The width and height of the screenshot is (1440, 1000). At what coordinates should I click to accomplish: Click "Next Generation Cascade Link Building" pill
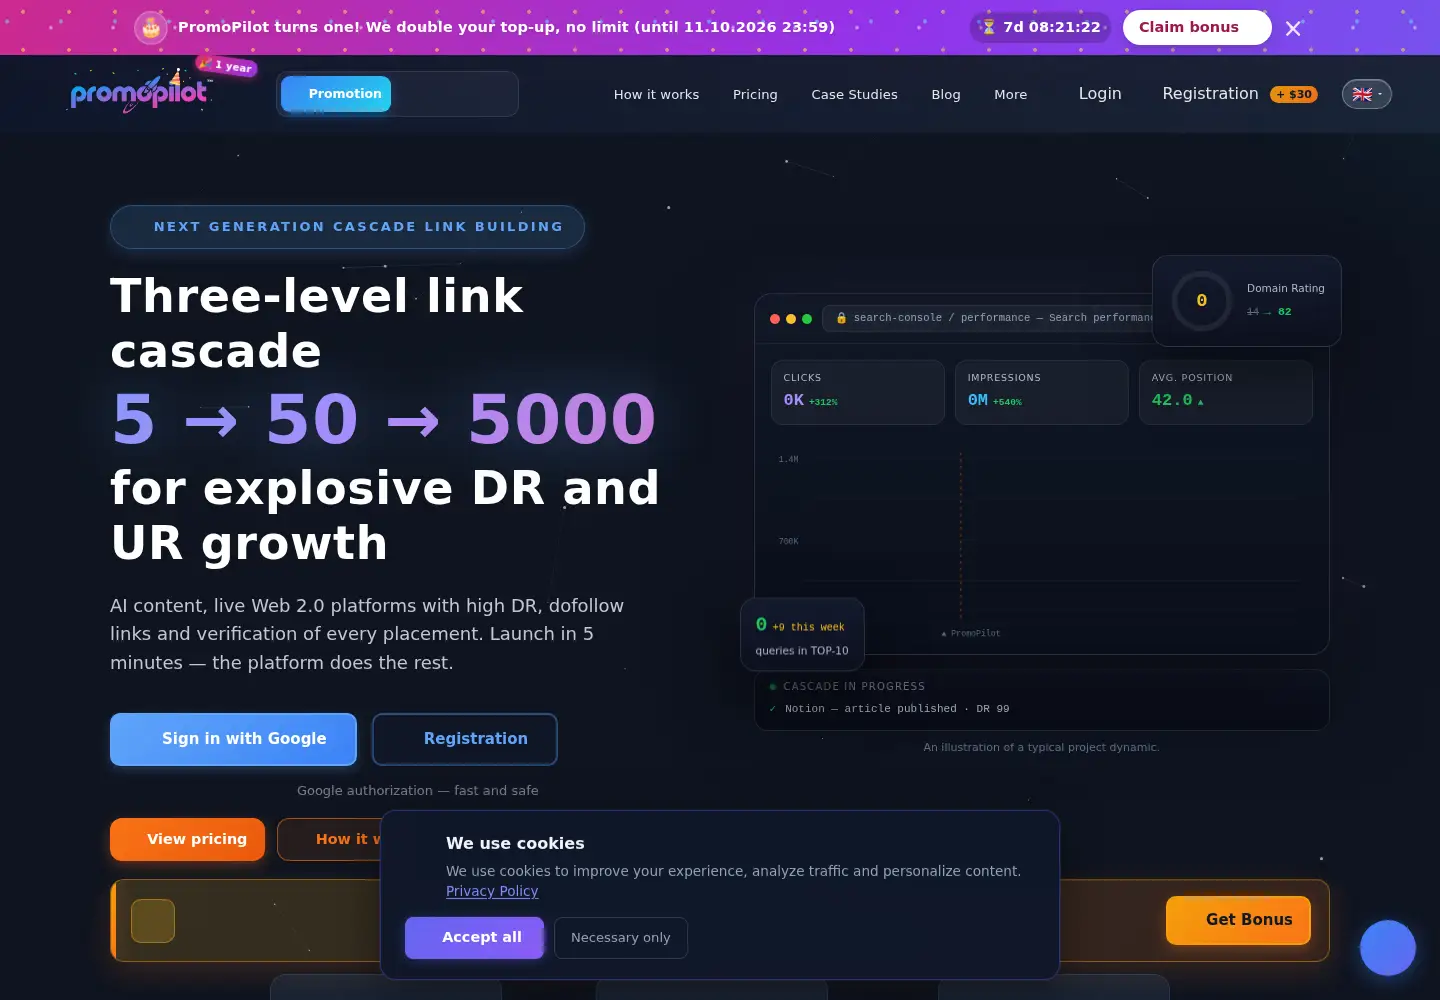(x=347, y=227)
